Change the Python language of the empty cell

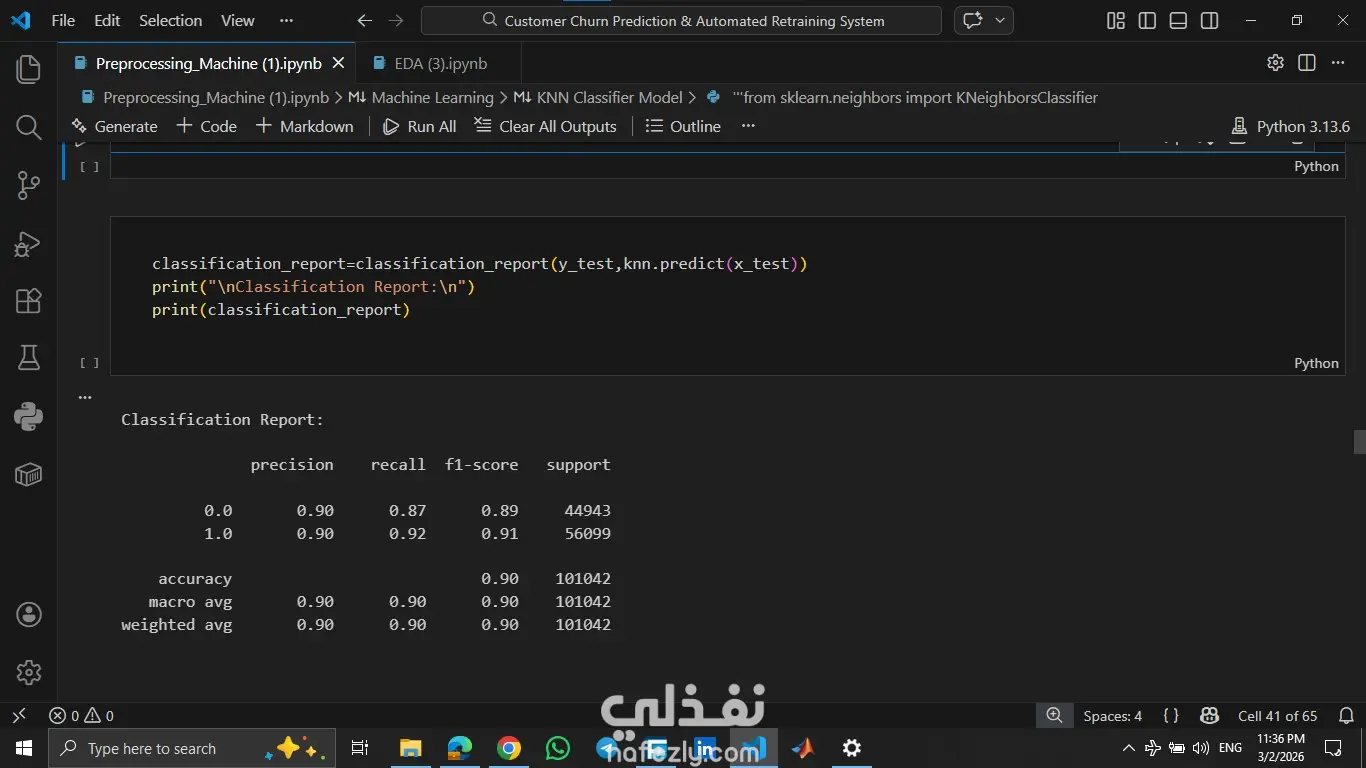pos(1316,166)
